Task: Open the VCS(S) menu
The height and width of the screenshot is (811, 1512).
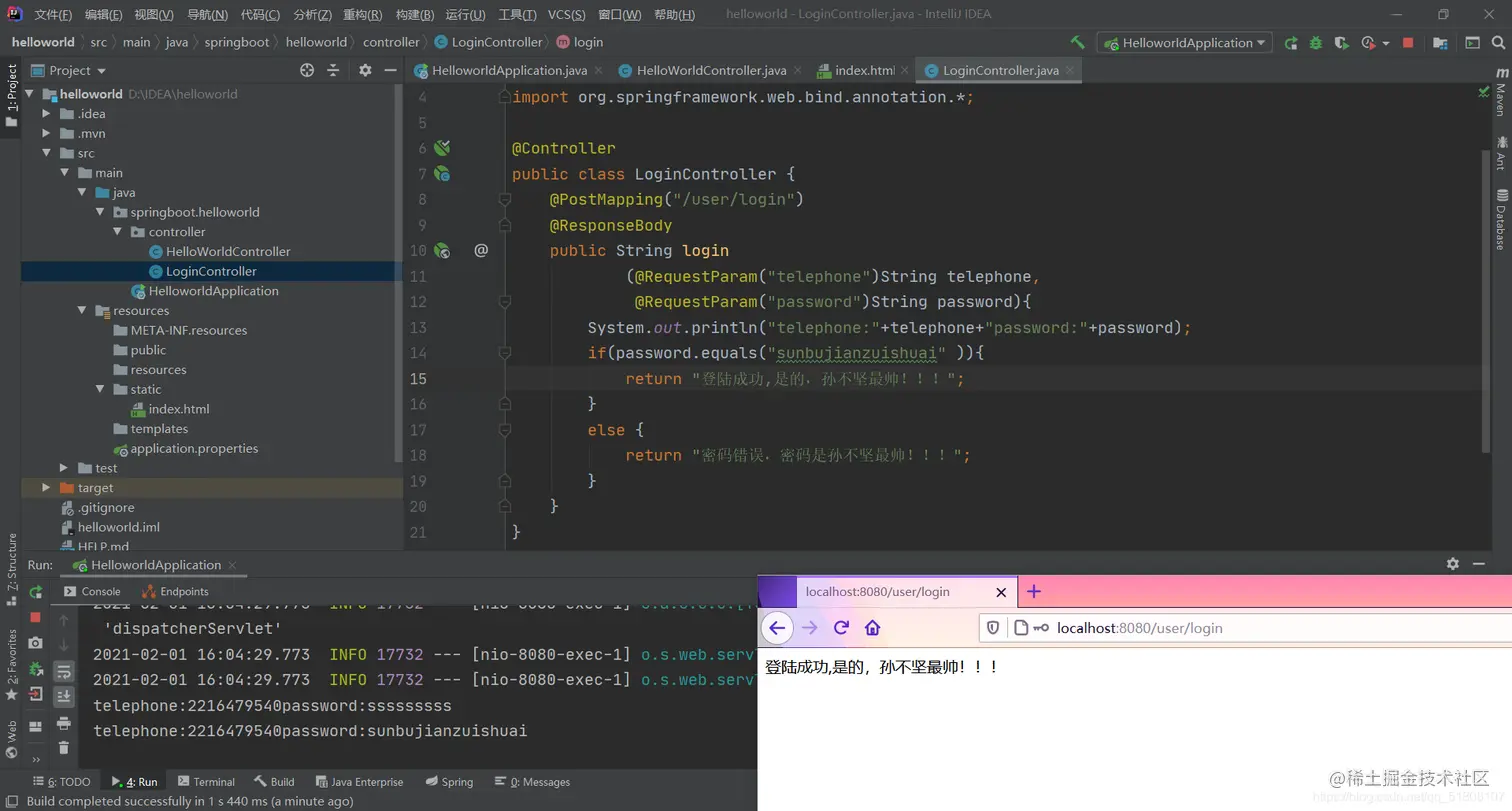Action: tap(567, 15)
